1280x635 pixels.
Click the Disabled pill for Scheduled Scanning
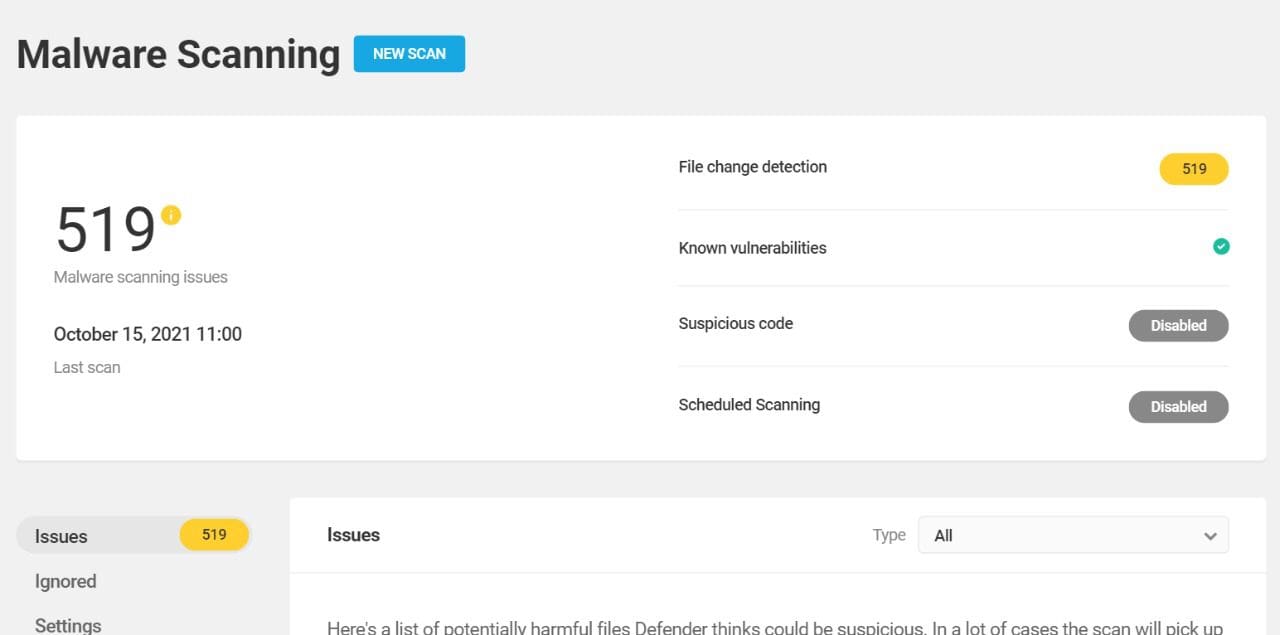point(1178,407)
